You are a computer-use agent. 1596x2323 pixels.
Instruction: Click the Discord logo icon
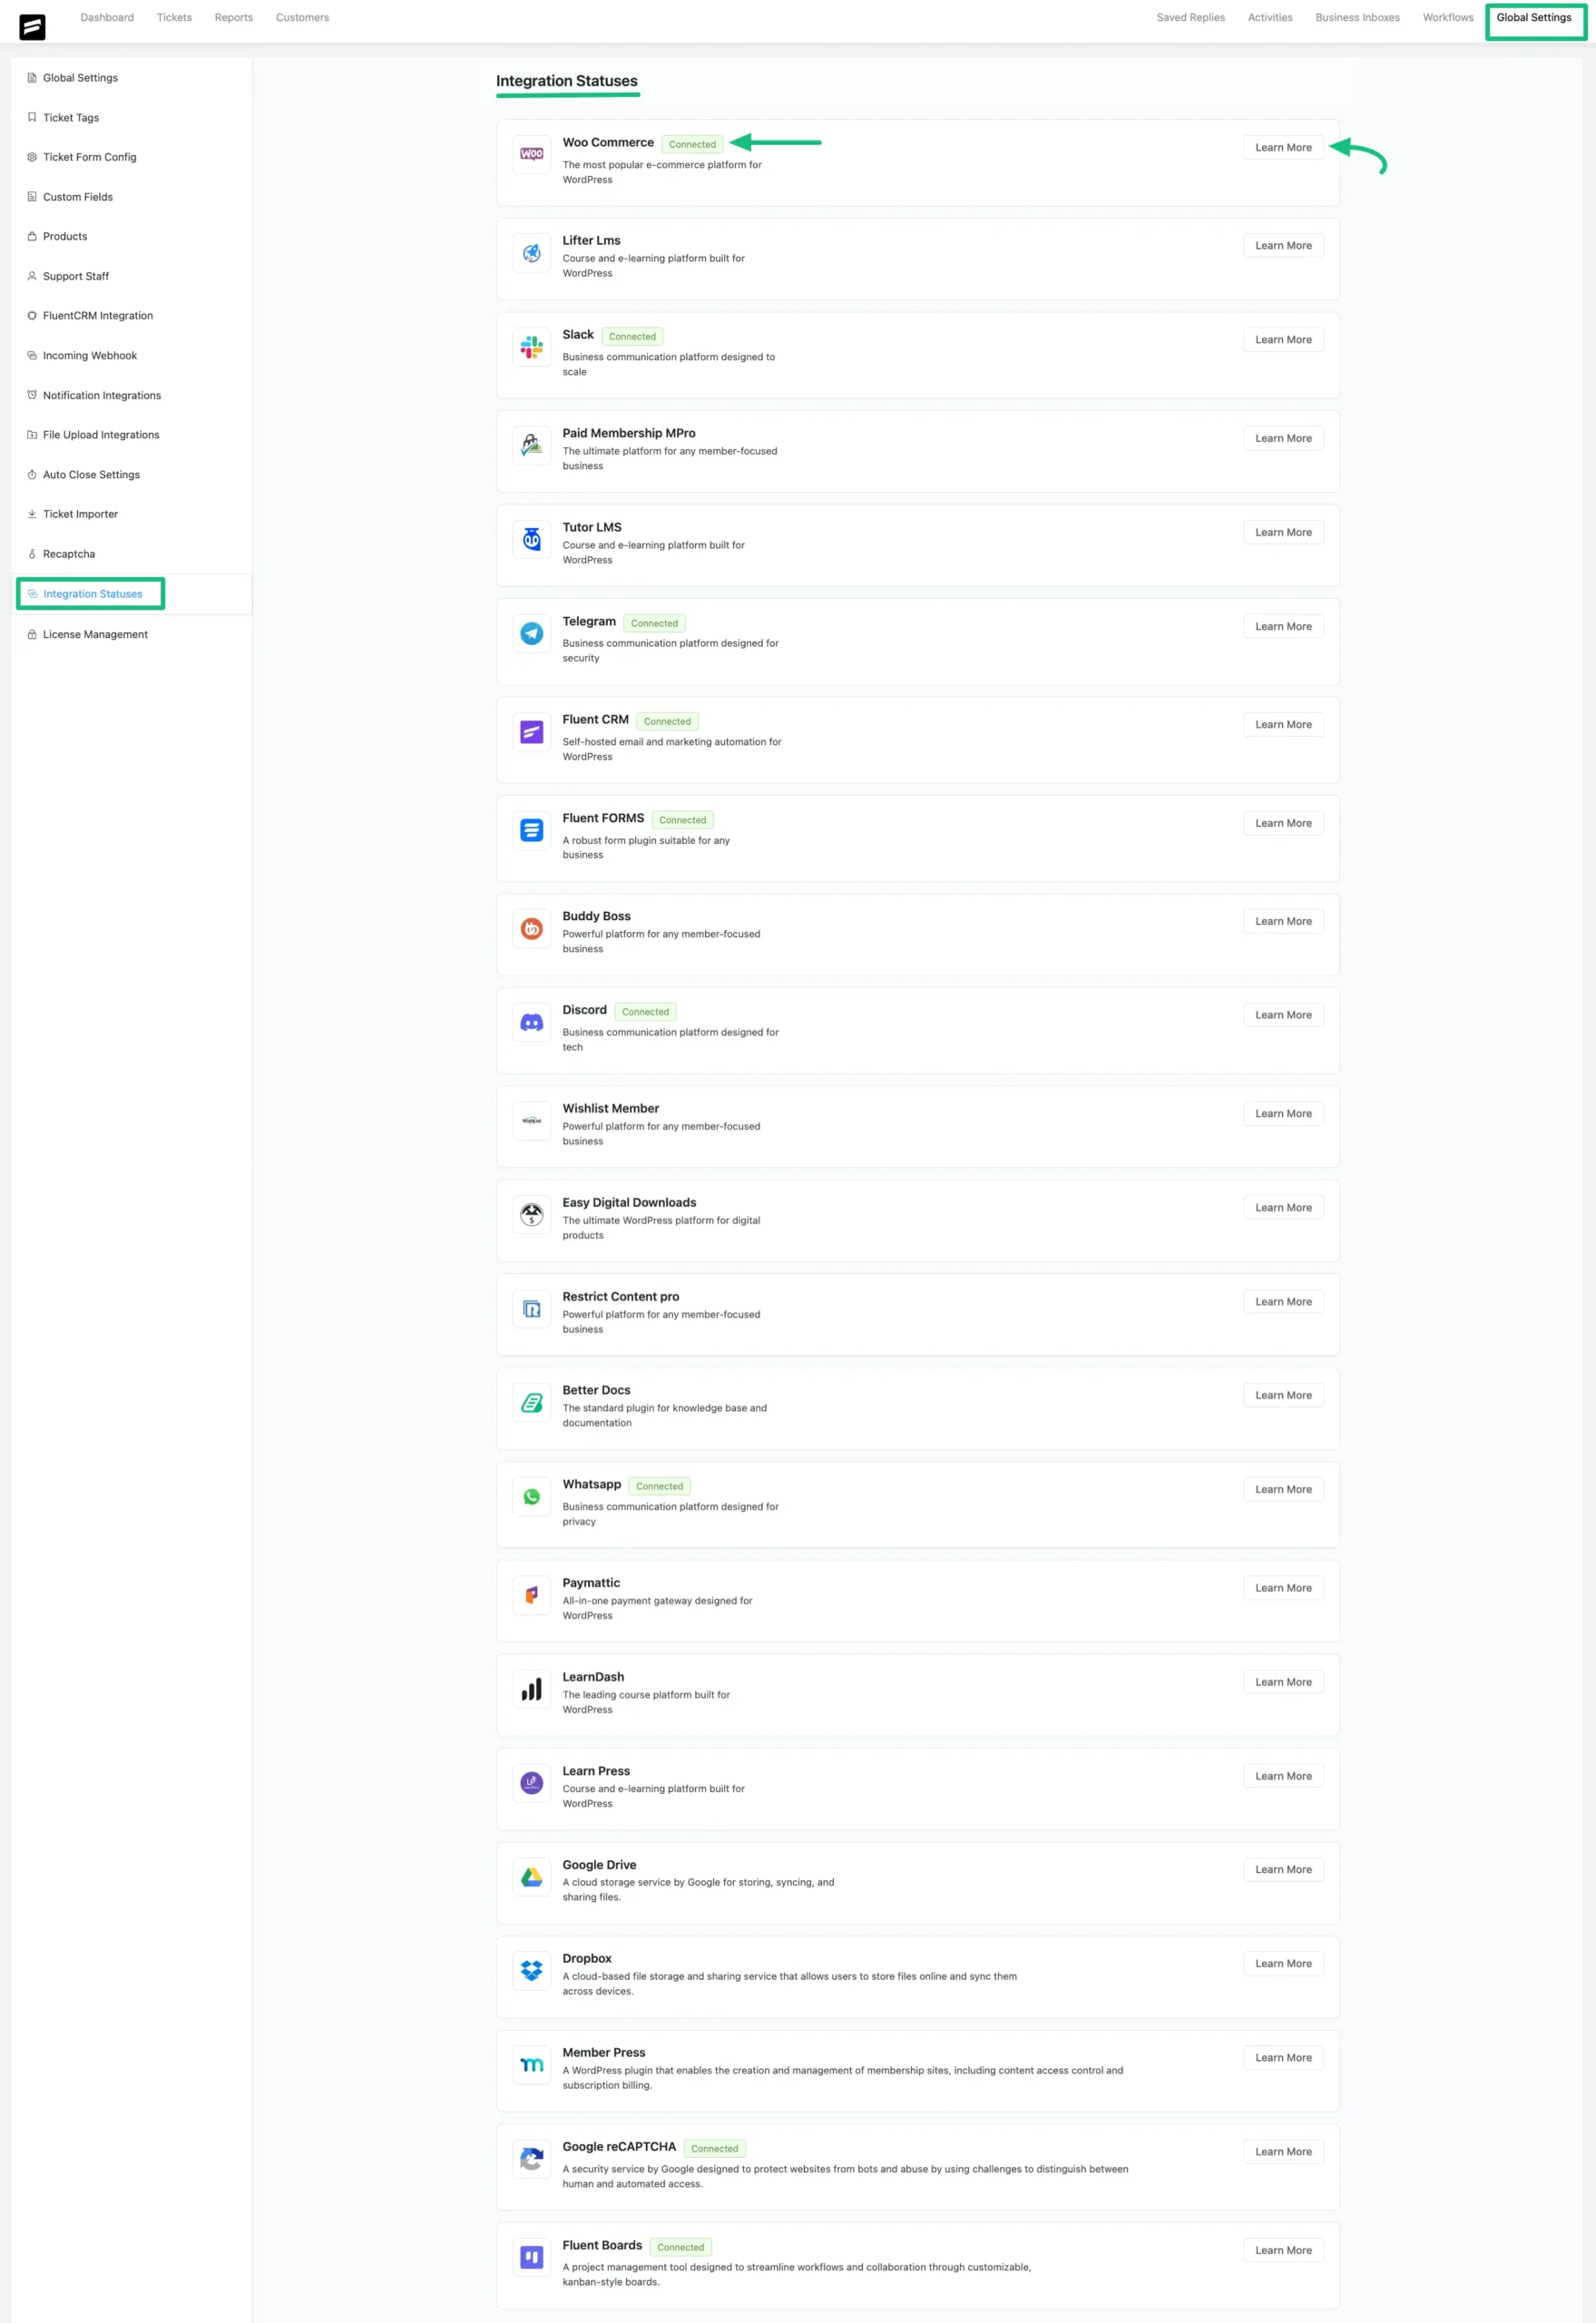pyautogui.click(x=532, y=1022)
